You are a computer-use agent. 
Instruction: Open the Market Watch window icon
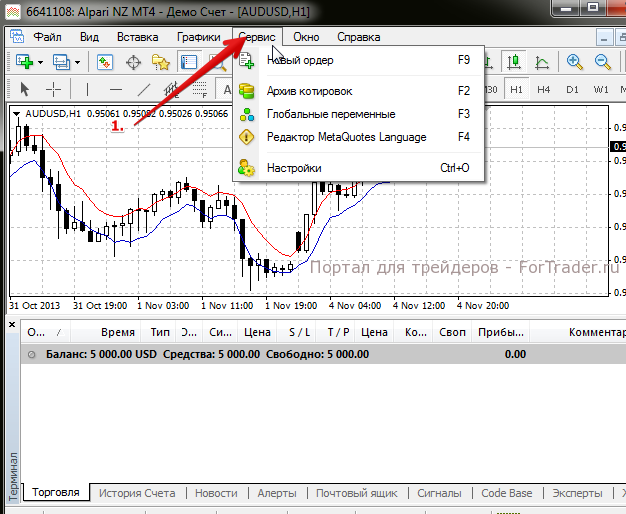pyautogui.click(x=105, y=62)
